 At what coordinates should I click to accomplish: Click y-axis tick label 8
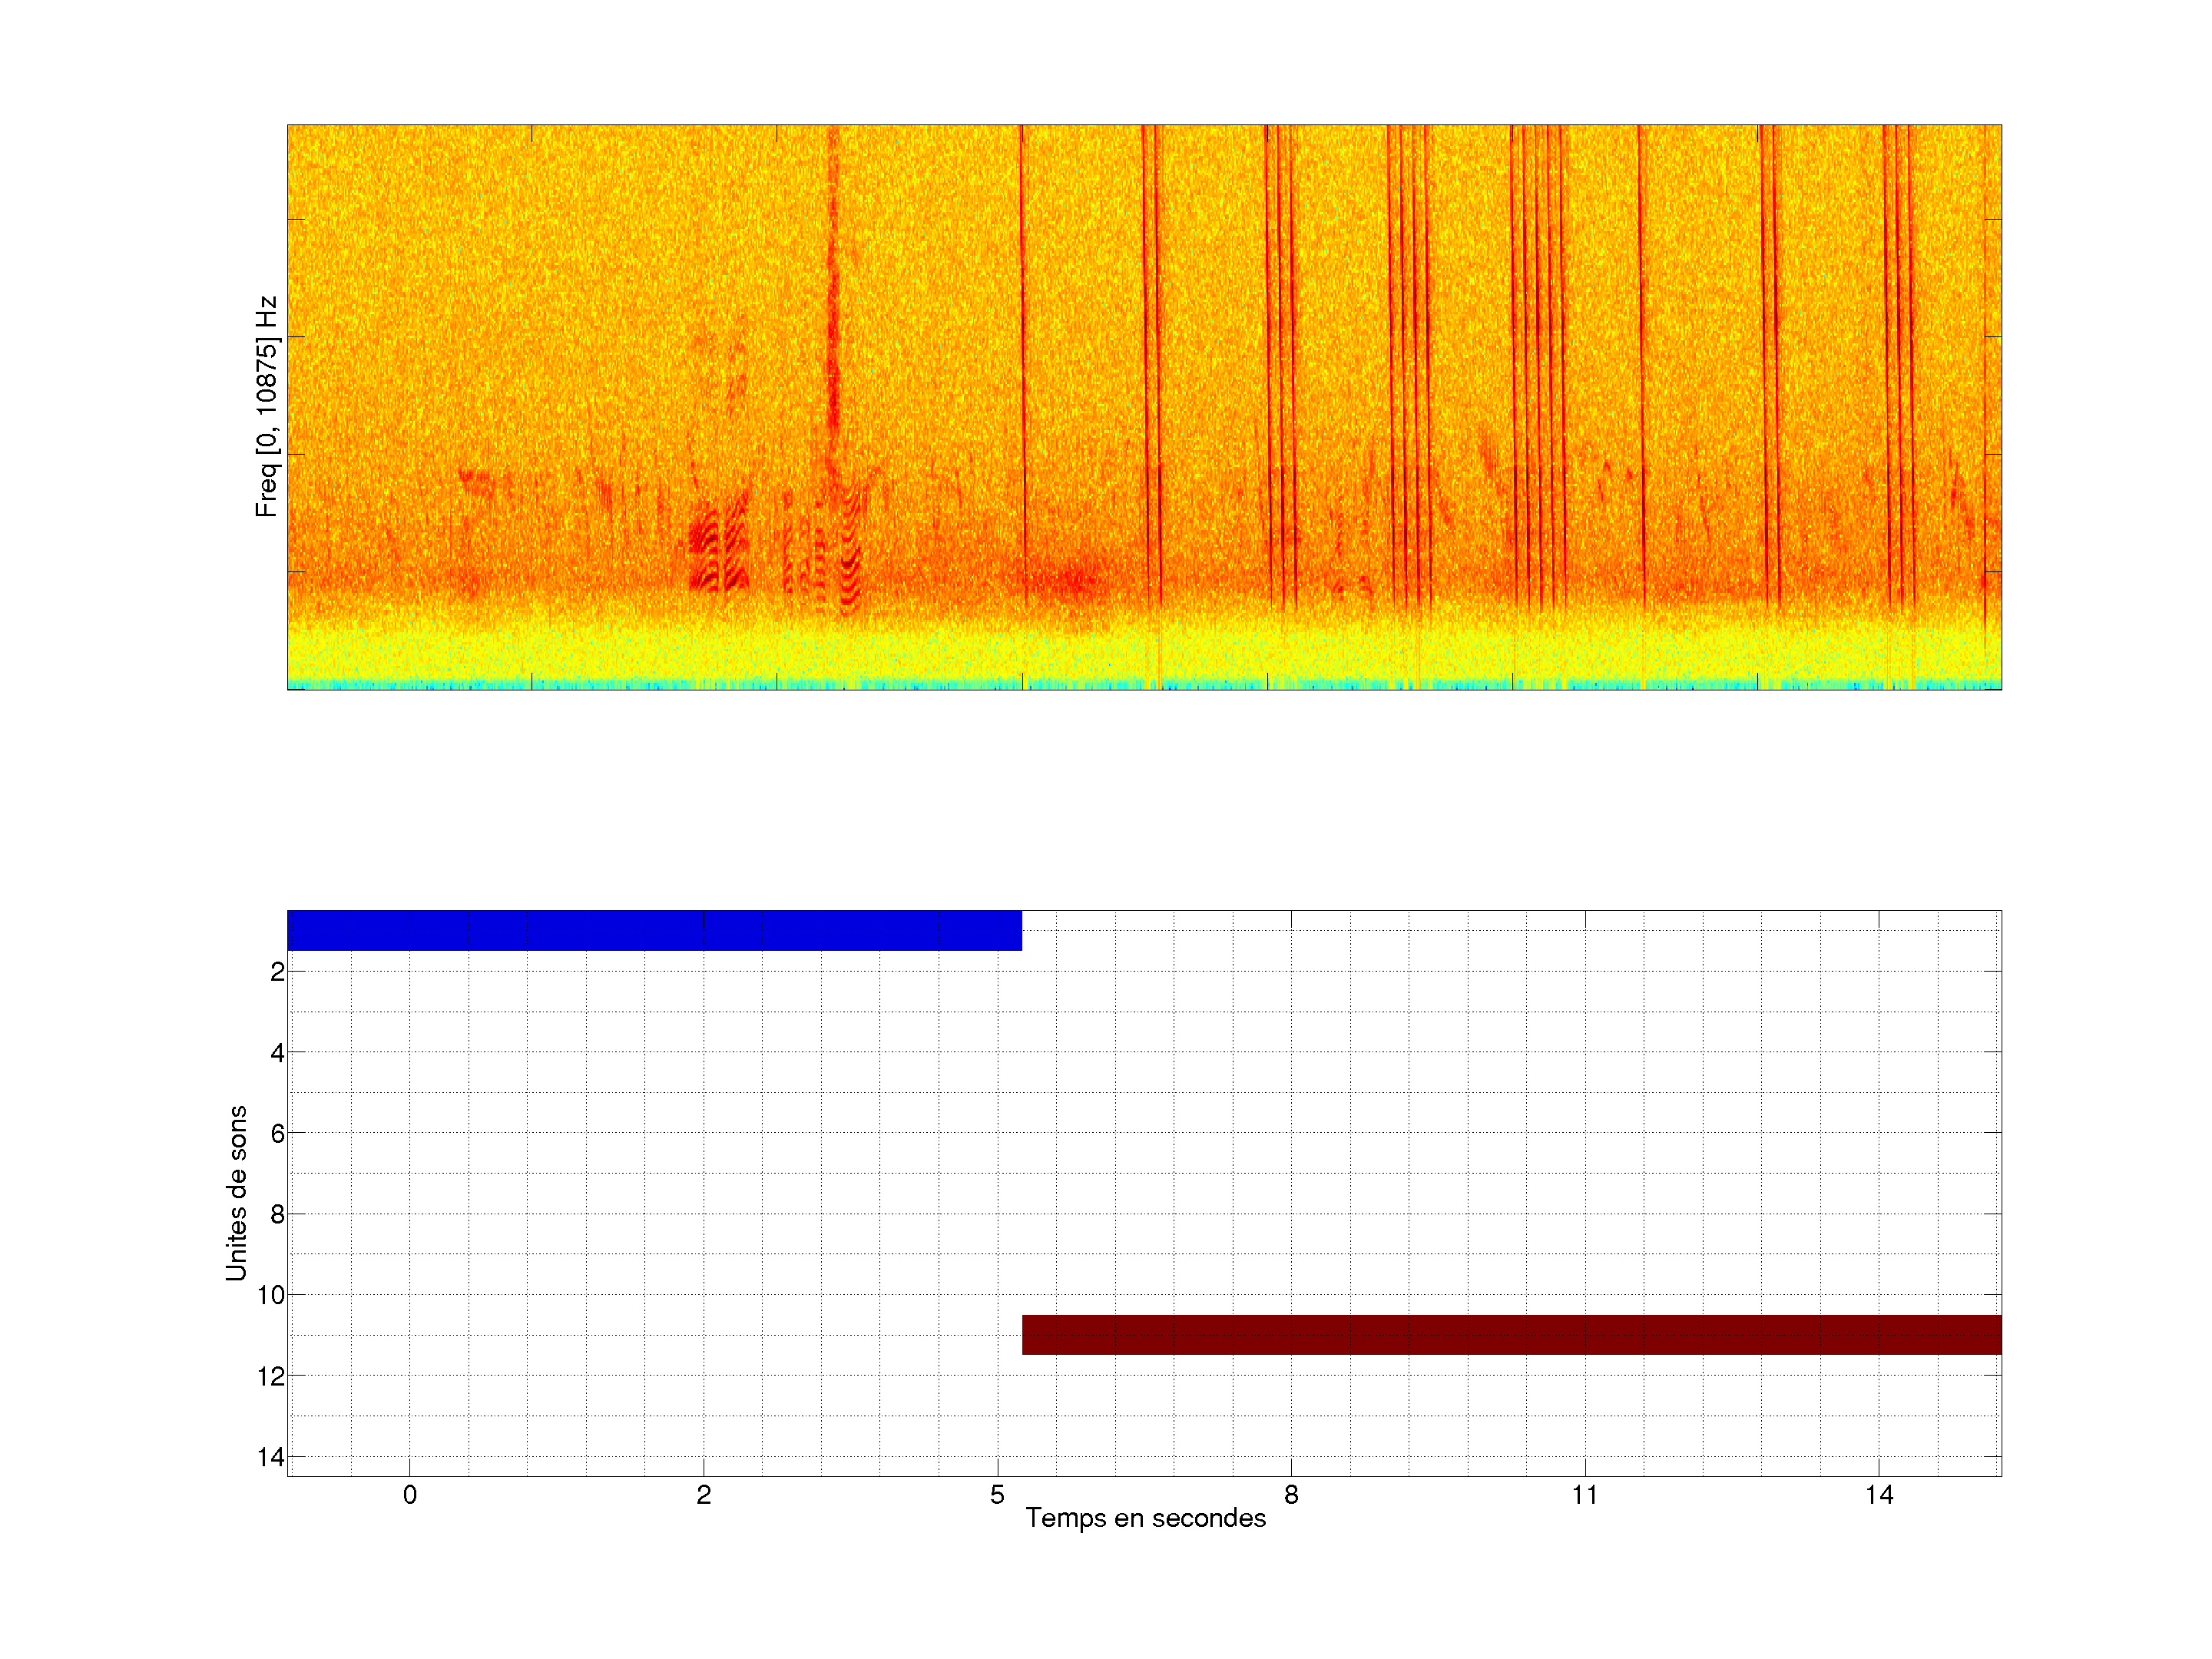tap(277, 1215)
